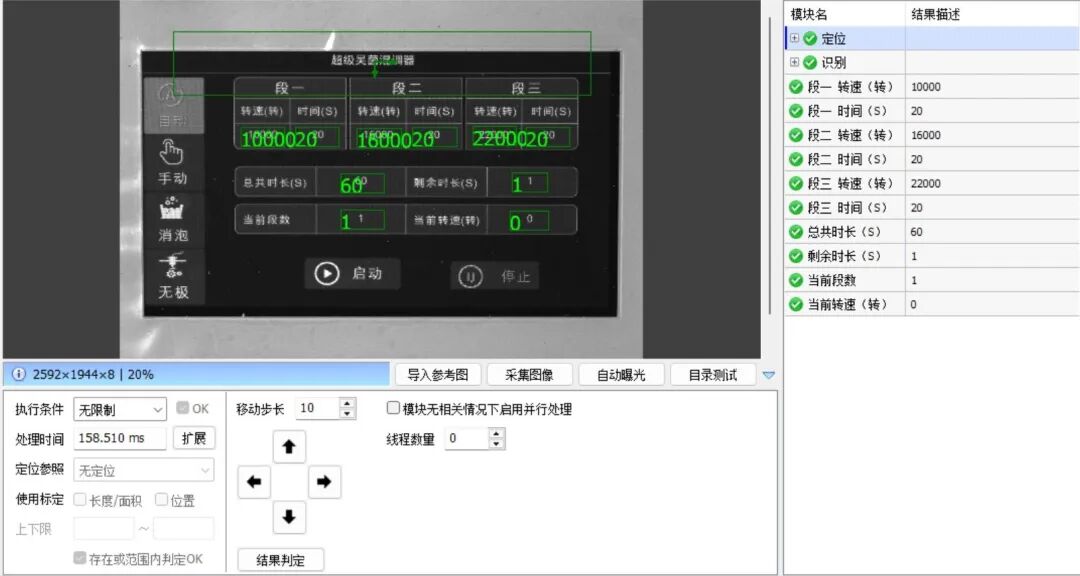Open the 定位参照 dropdown showing 无定位
The height and width of the screenshot is (576, 1080).
tap(143, 471)
